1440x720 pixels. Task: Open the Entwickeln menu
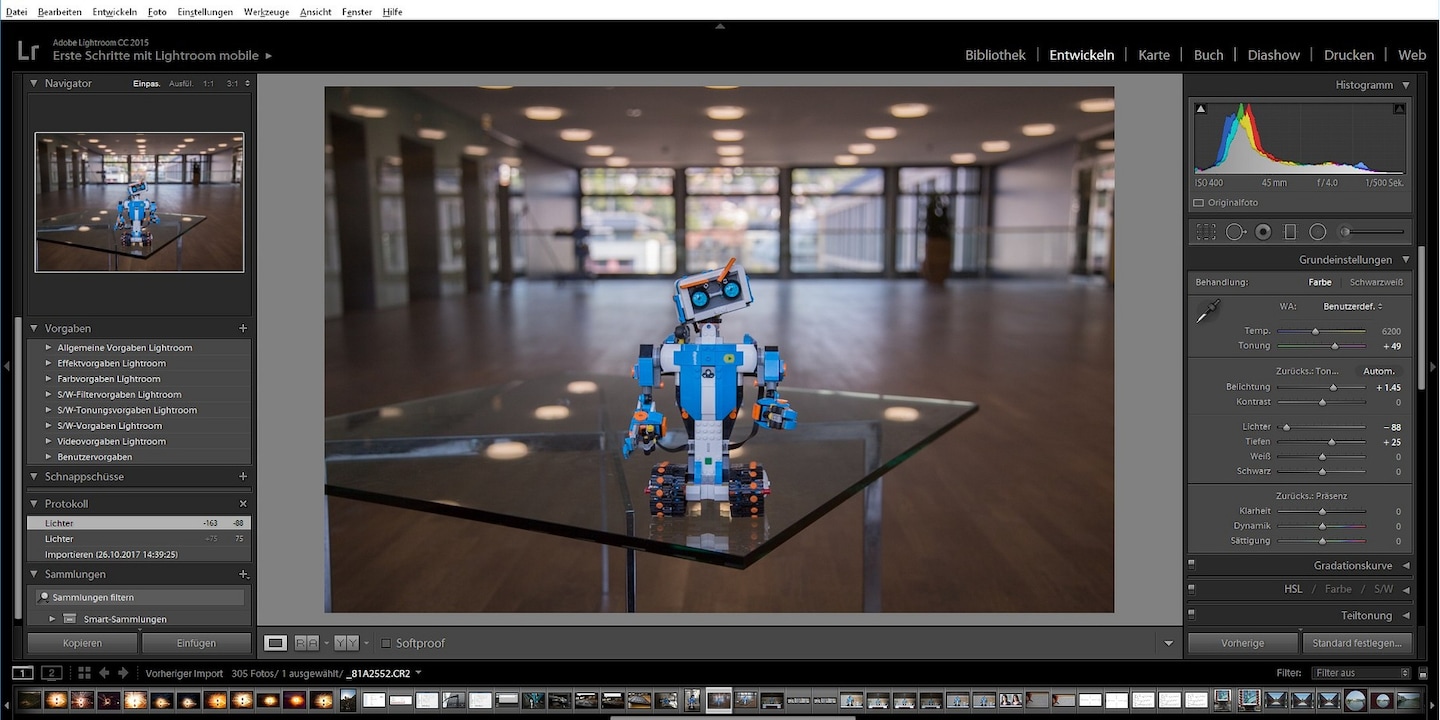[x=115, y=12]
